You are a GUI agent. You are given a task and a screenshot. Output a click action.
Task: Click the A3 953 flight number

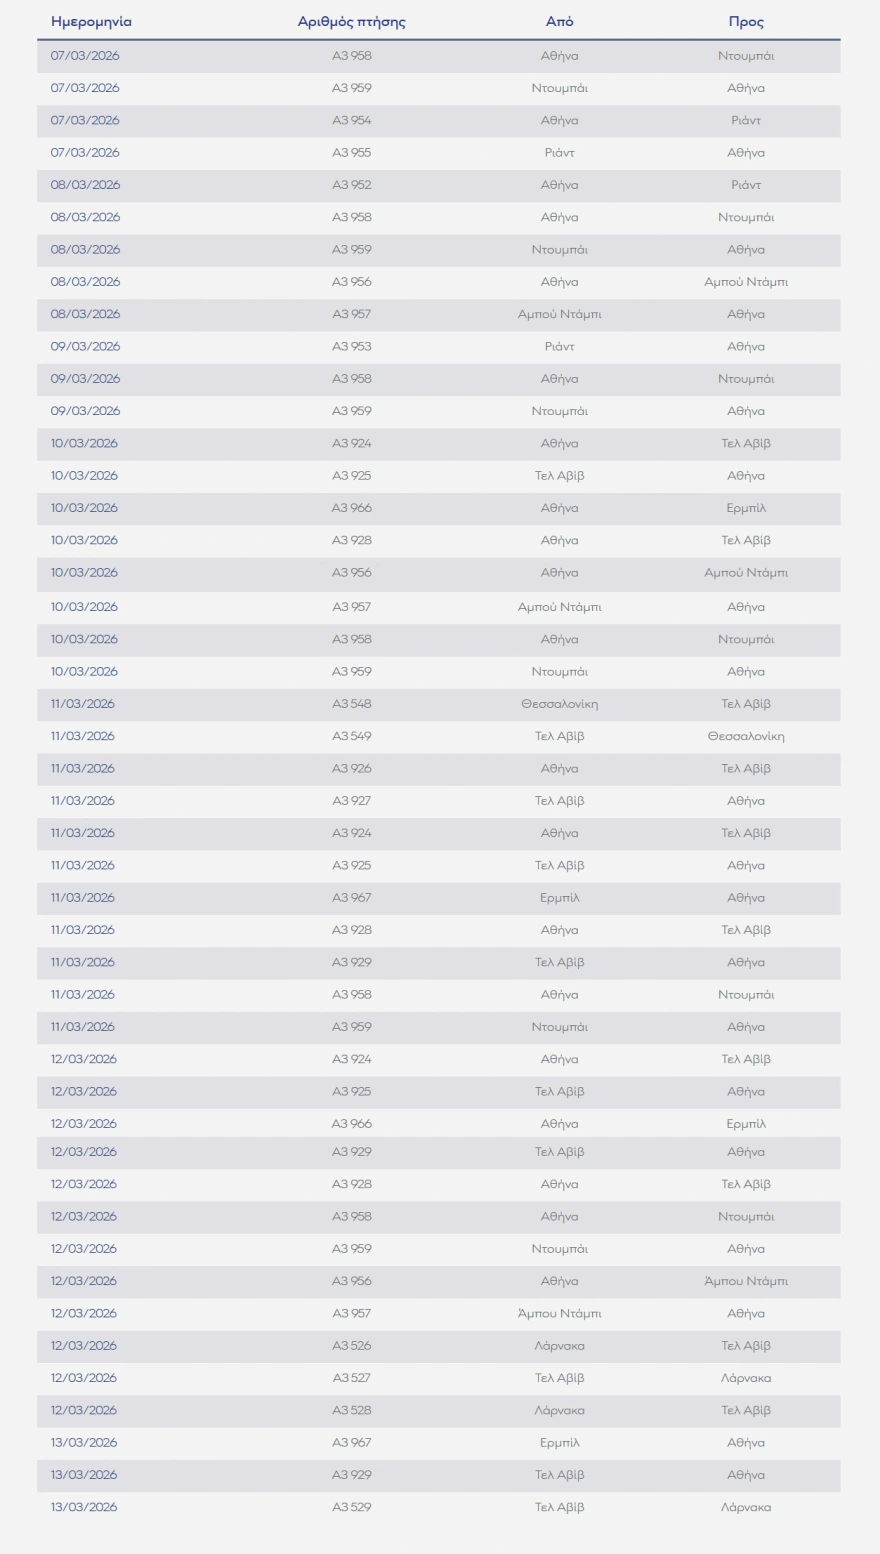pyautogui.click(x=352, y=347)
